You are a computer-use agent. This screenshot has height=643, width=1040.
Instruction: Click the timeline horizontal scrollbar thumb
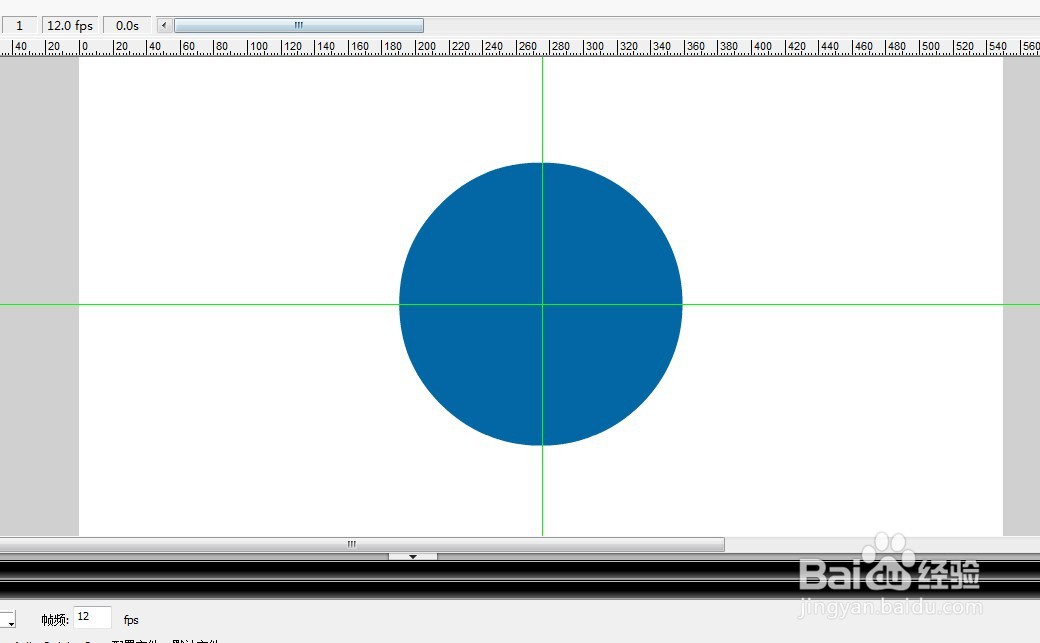(x=298, y=26)
